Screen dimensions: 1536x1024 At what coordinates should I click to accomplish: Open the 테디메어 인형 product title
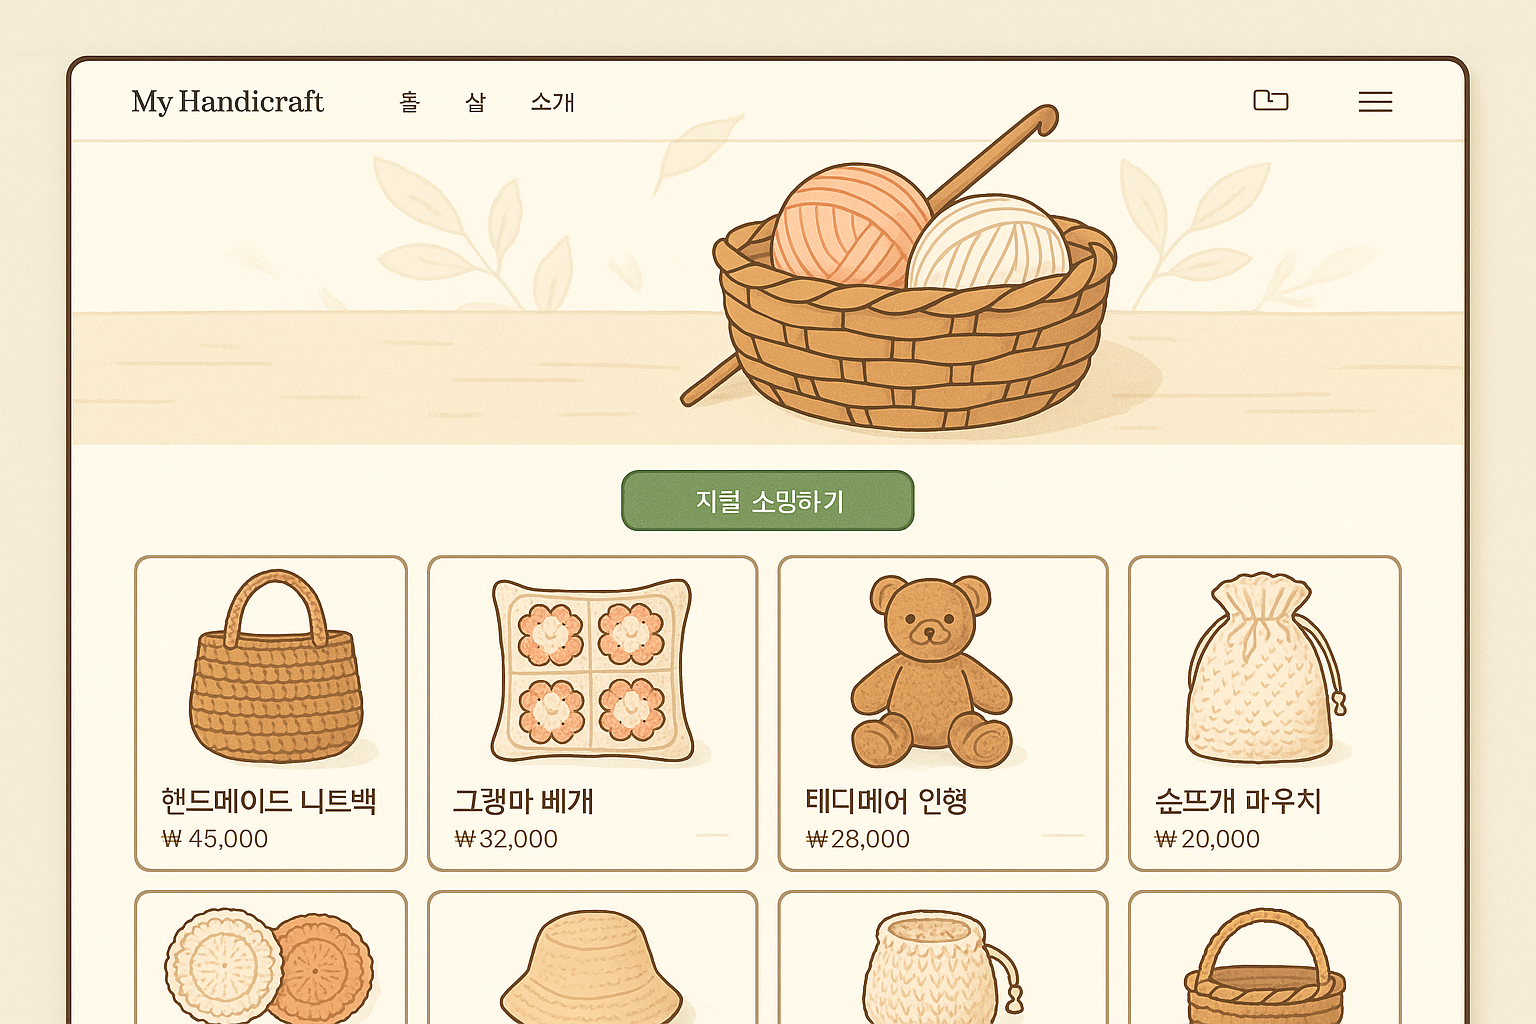886,801
